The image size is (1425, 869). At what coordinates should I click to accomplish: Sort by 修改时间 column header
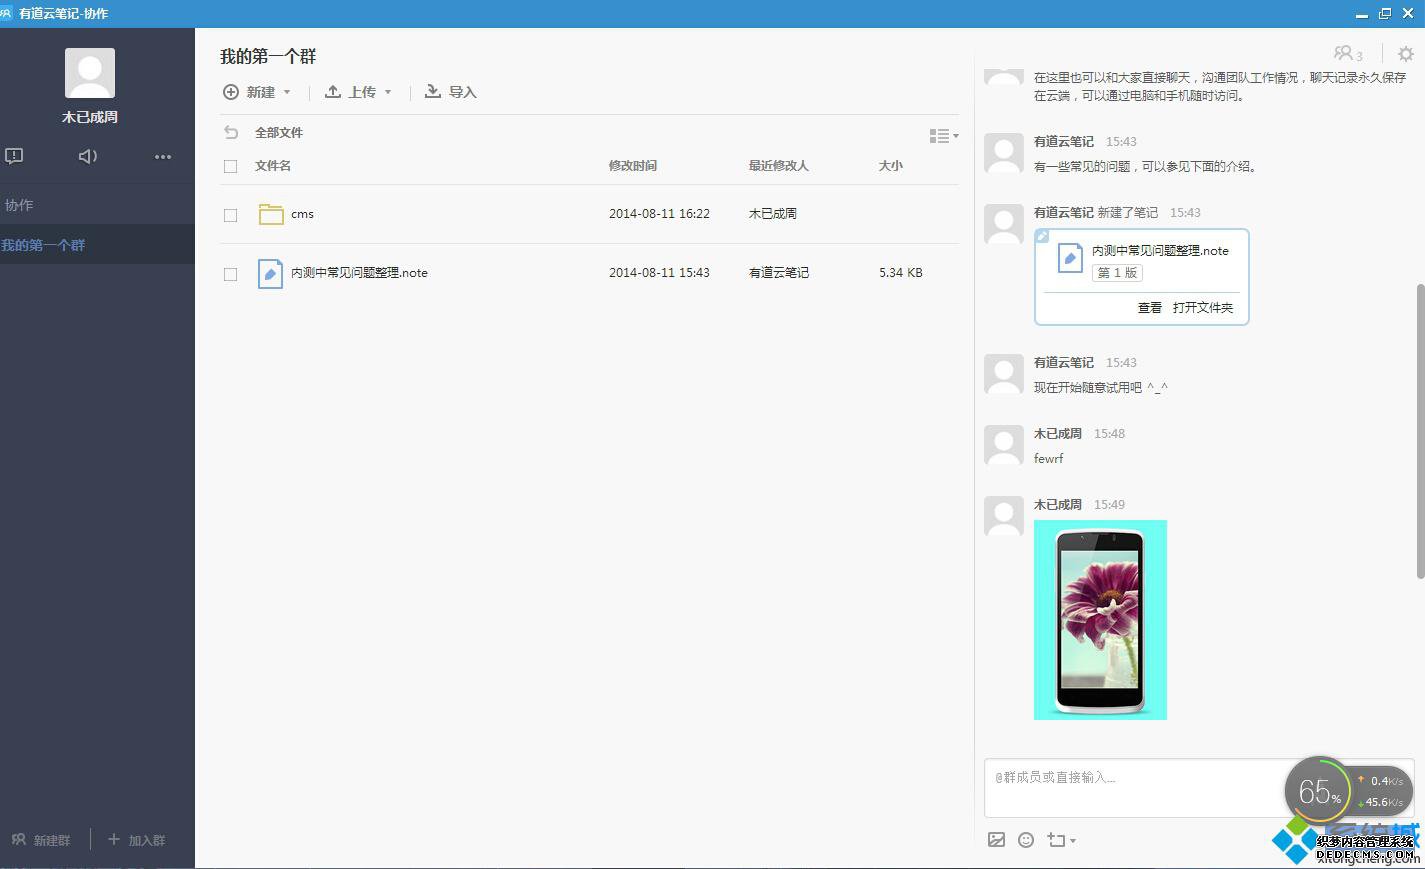[x=633, y=166]
